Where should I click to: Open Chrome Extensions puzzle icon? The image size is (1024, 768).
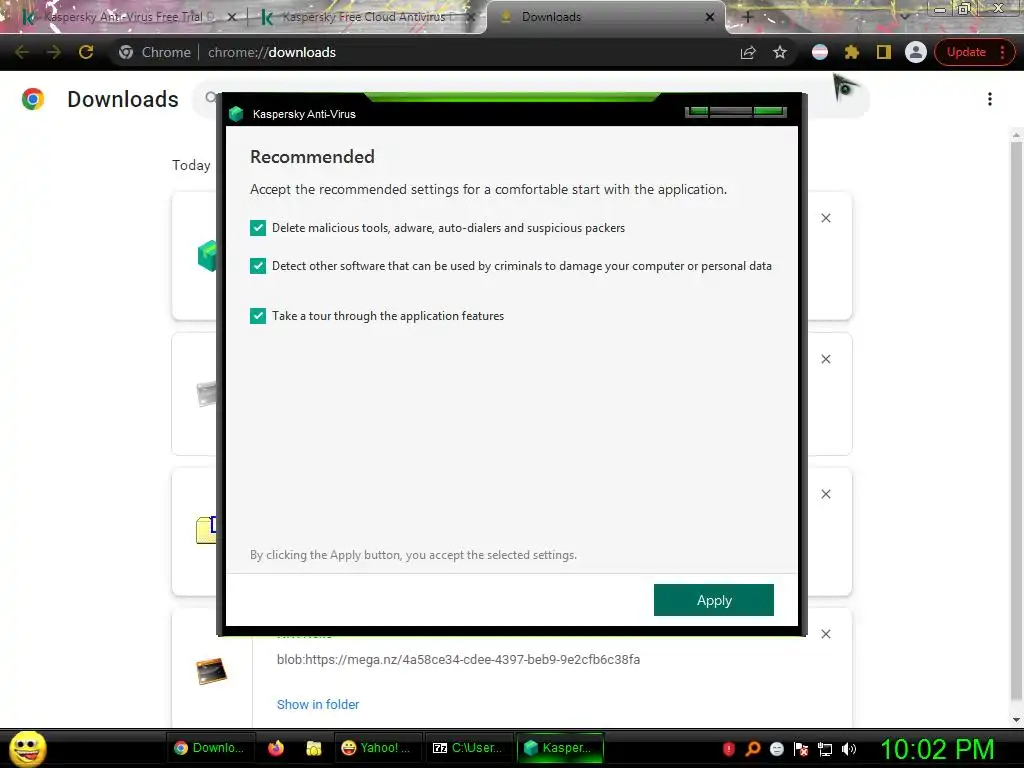[852, 52]
